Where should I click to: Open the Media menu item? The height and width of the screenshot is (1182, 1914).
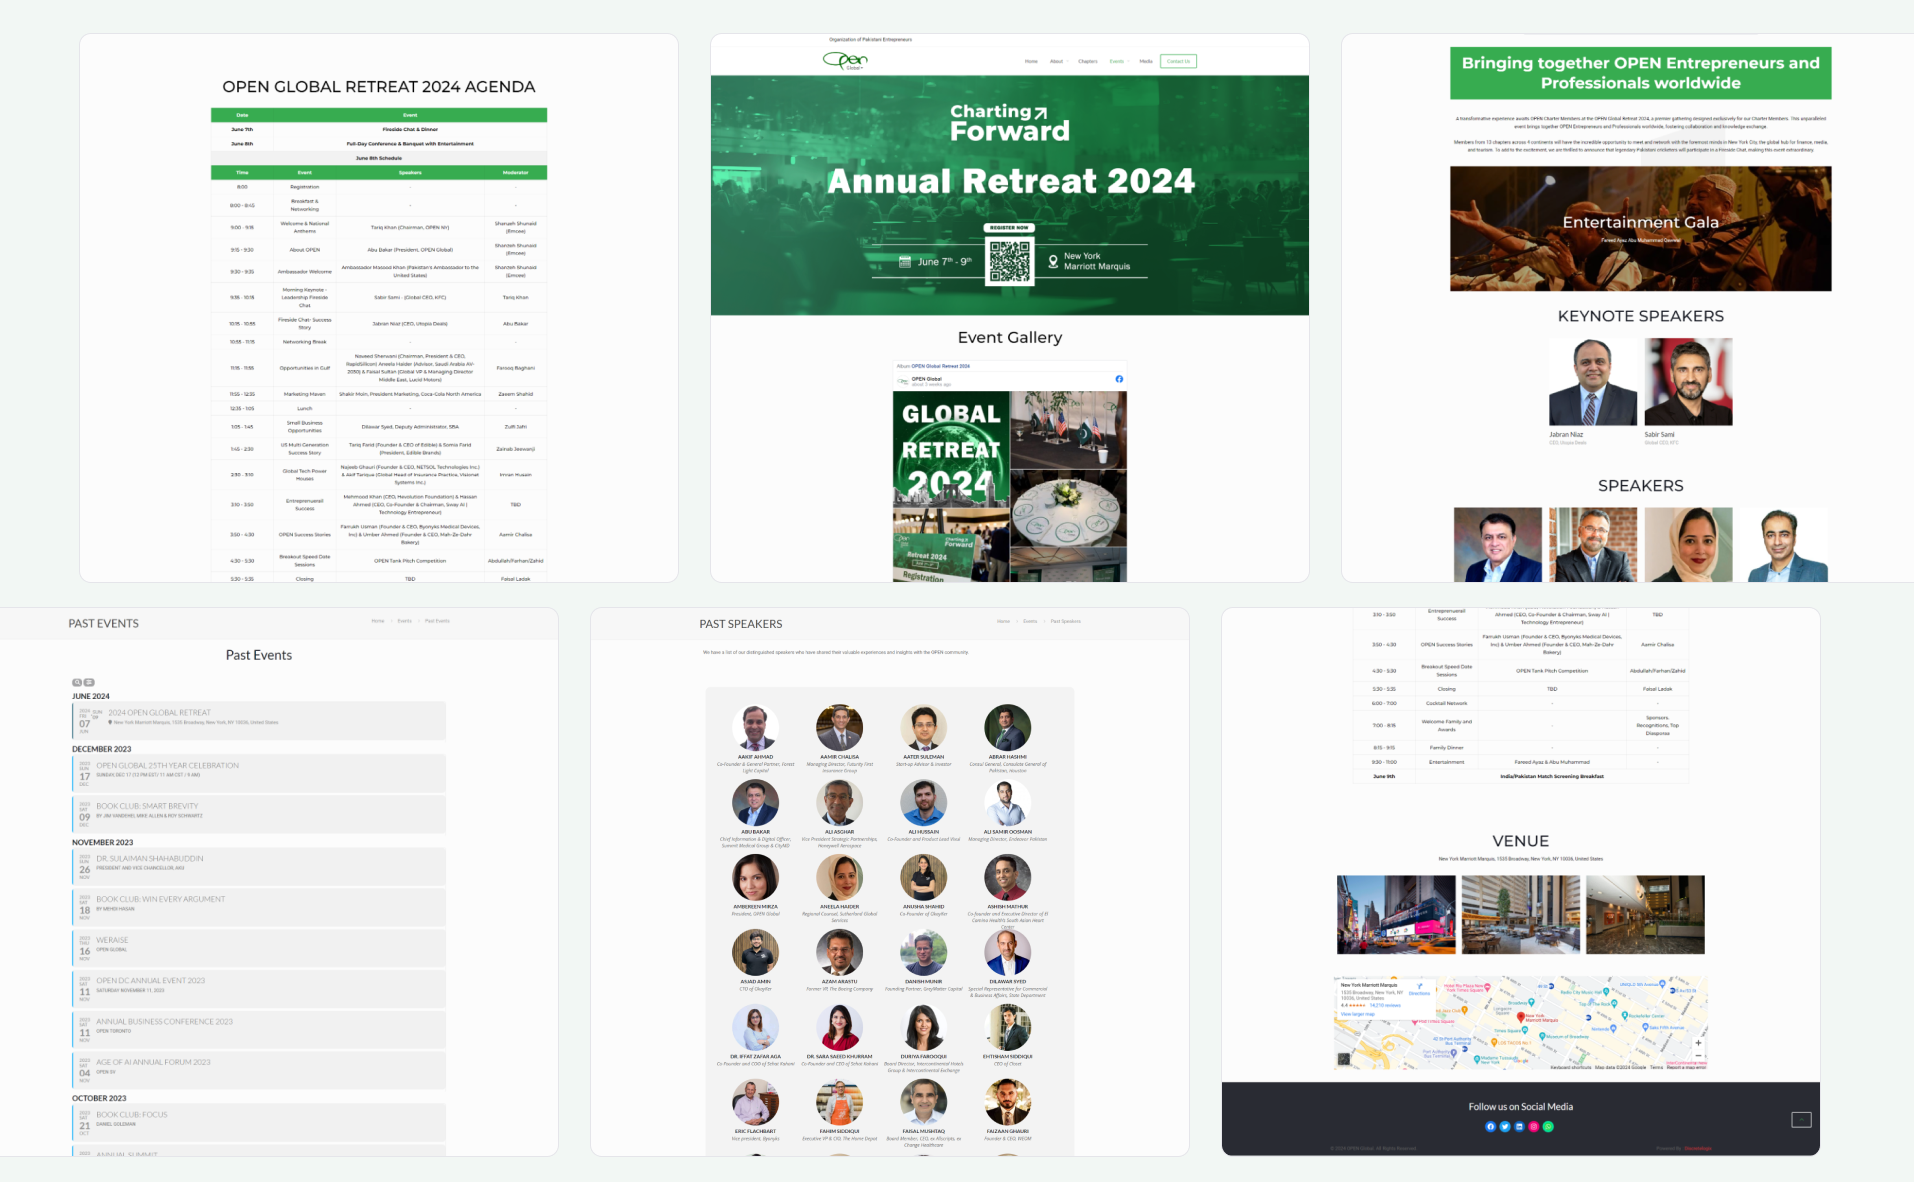point(1146,61)
